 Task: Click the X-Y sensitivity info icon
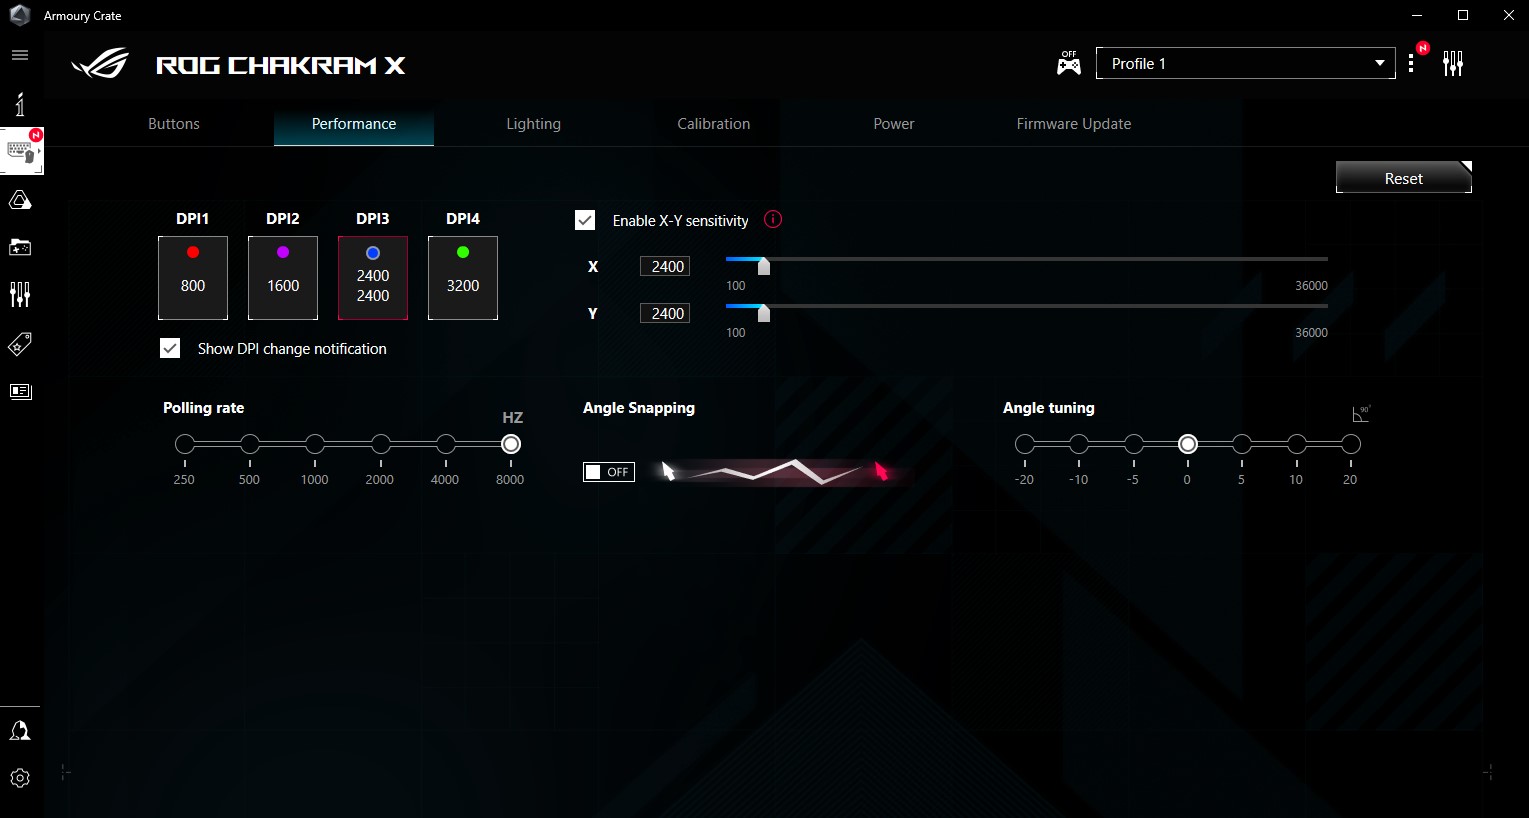coord(773,219)
